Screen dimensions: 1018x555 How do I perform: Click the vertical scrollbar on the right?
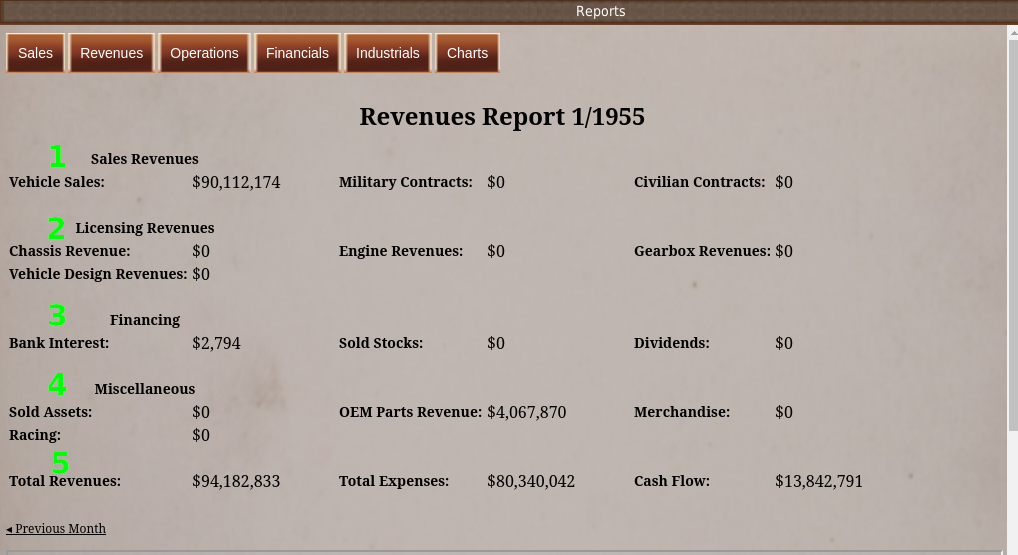tap(1012, 235)
